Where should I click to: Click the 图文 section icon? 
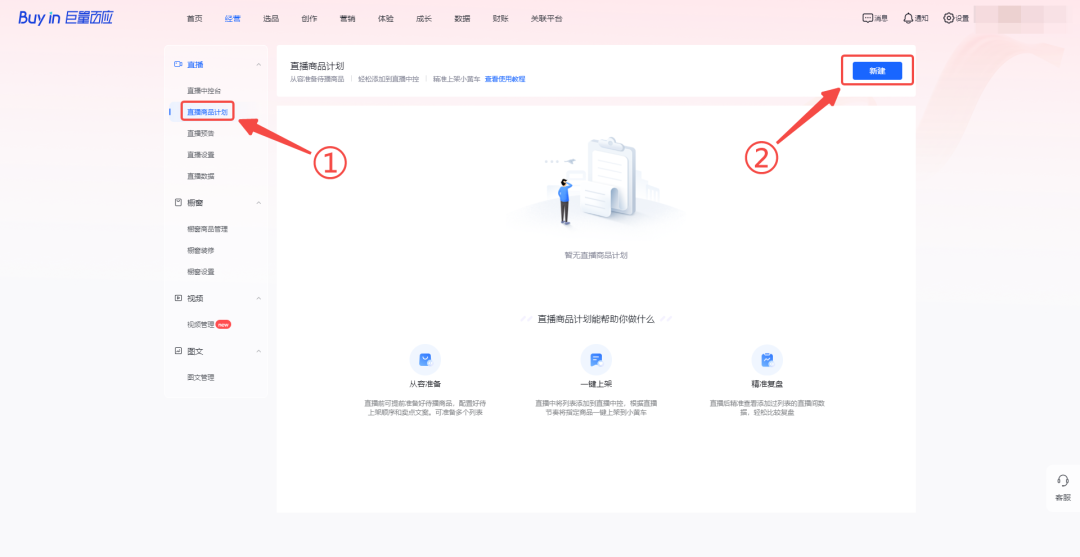click(178, 351)
